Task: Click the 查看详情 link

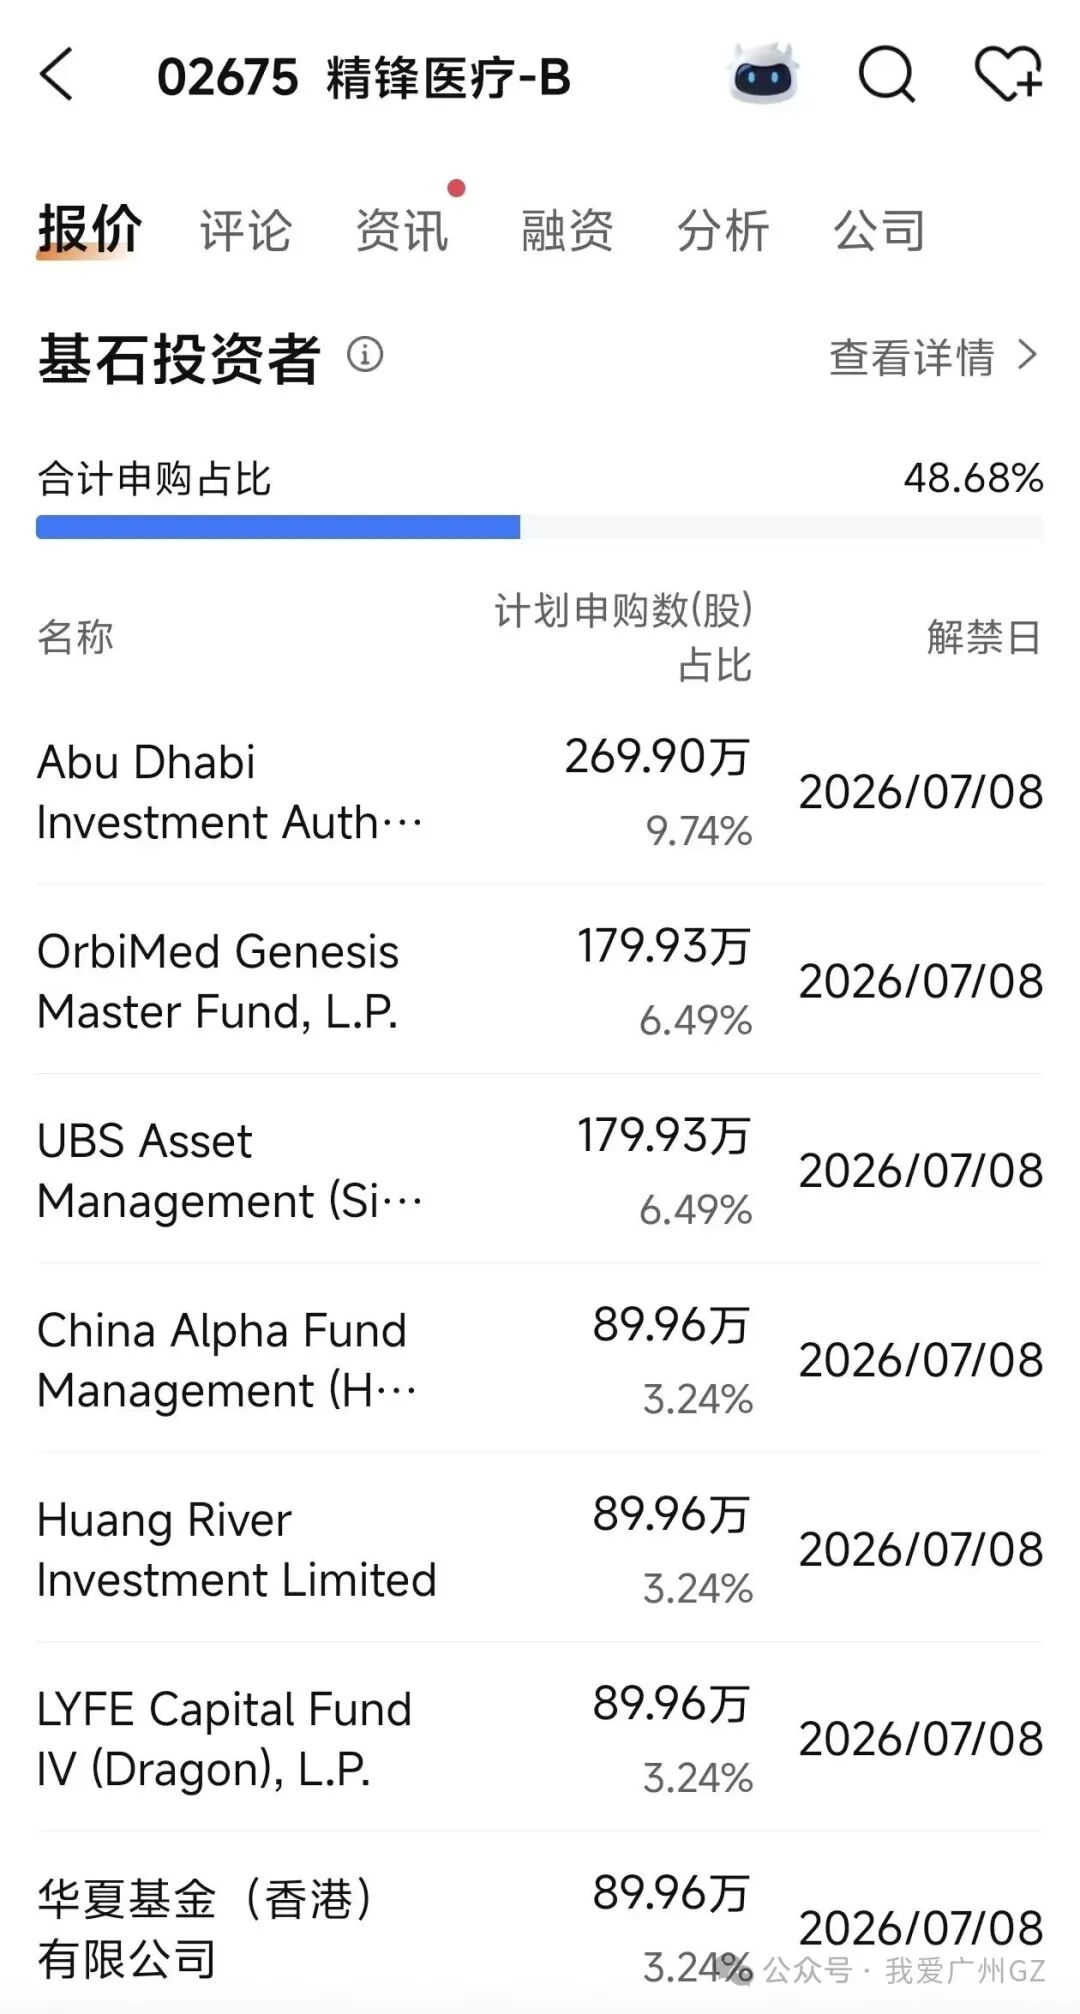Action: coord(911,357)
